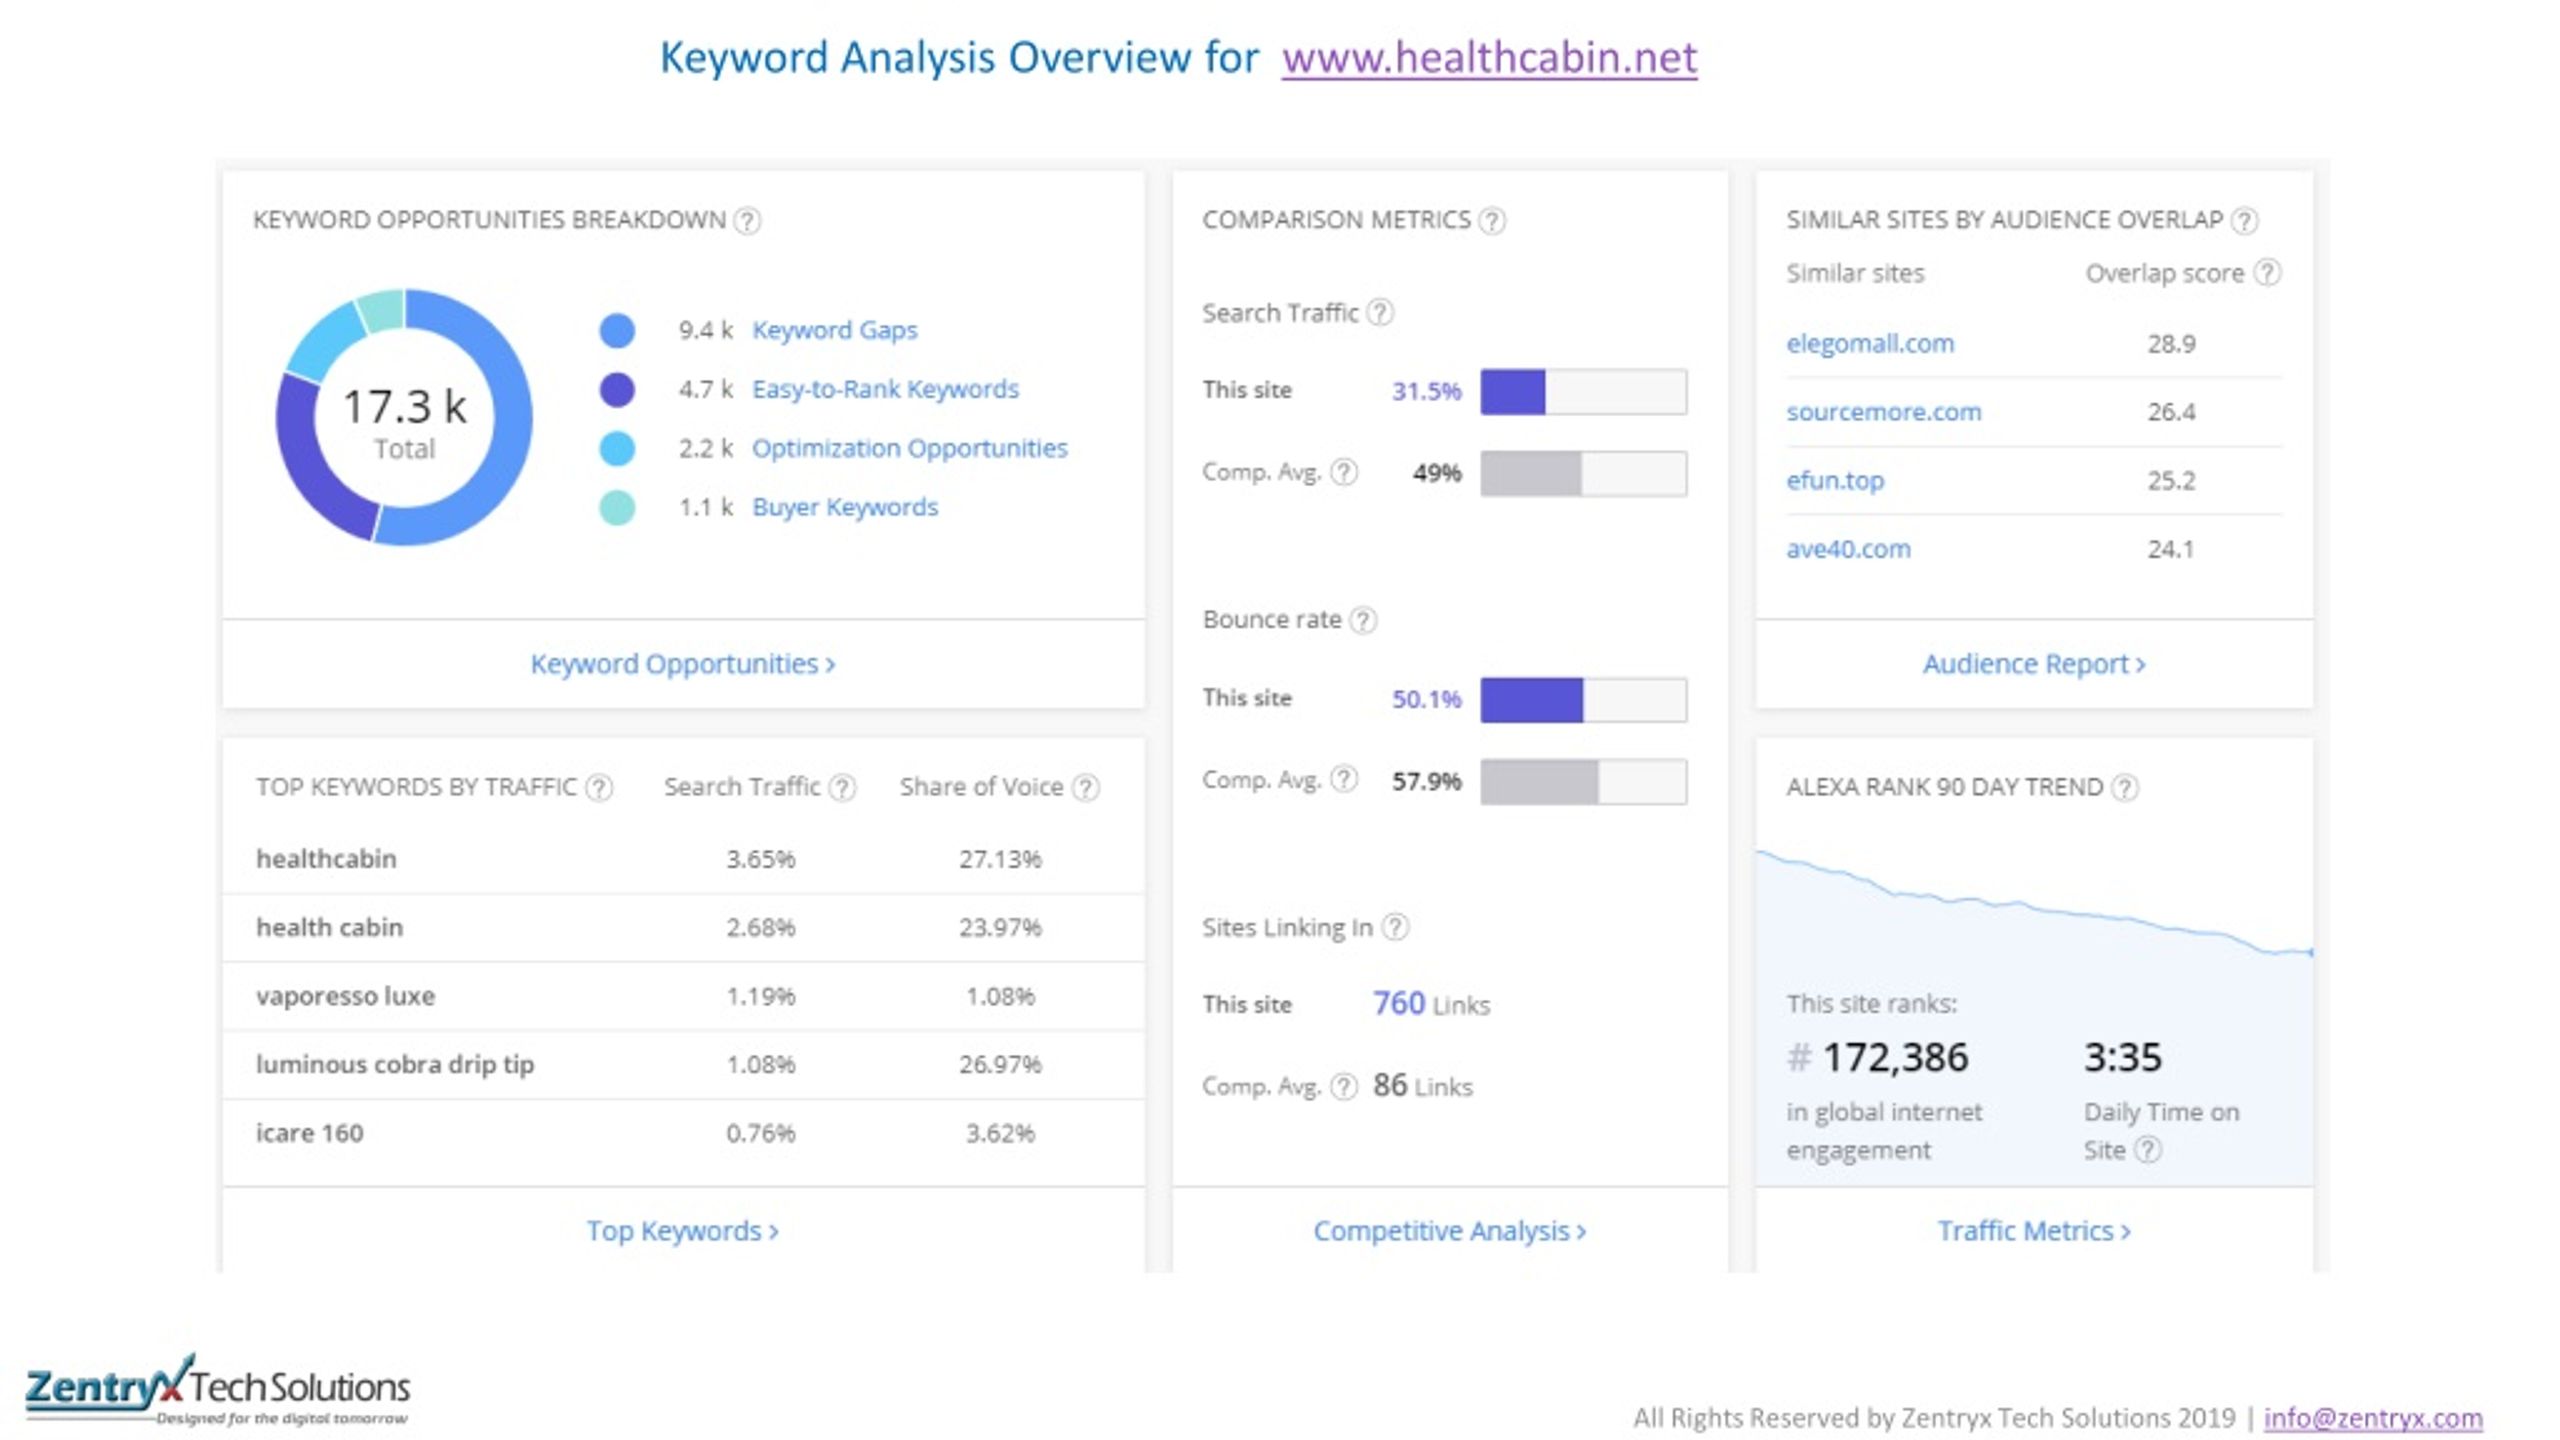The image size is (2560, 1440).
Task: Click Alexa Rank 90 Day Trend help icon
Action: (2125, 788)
